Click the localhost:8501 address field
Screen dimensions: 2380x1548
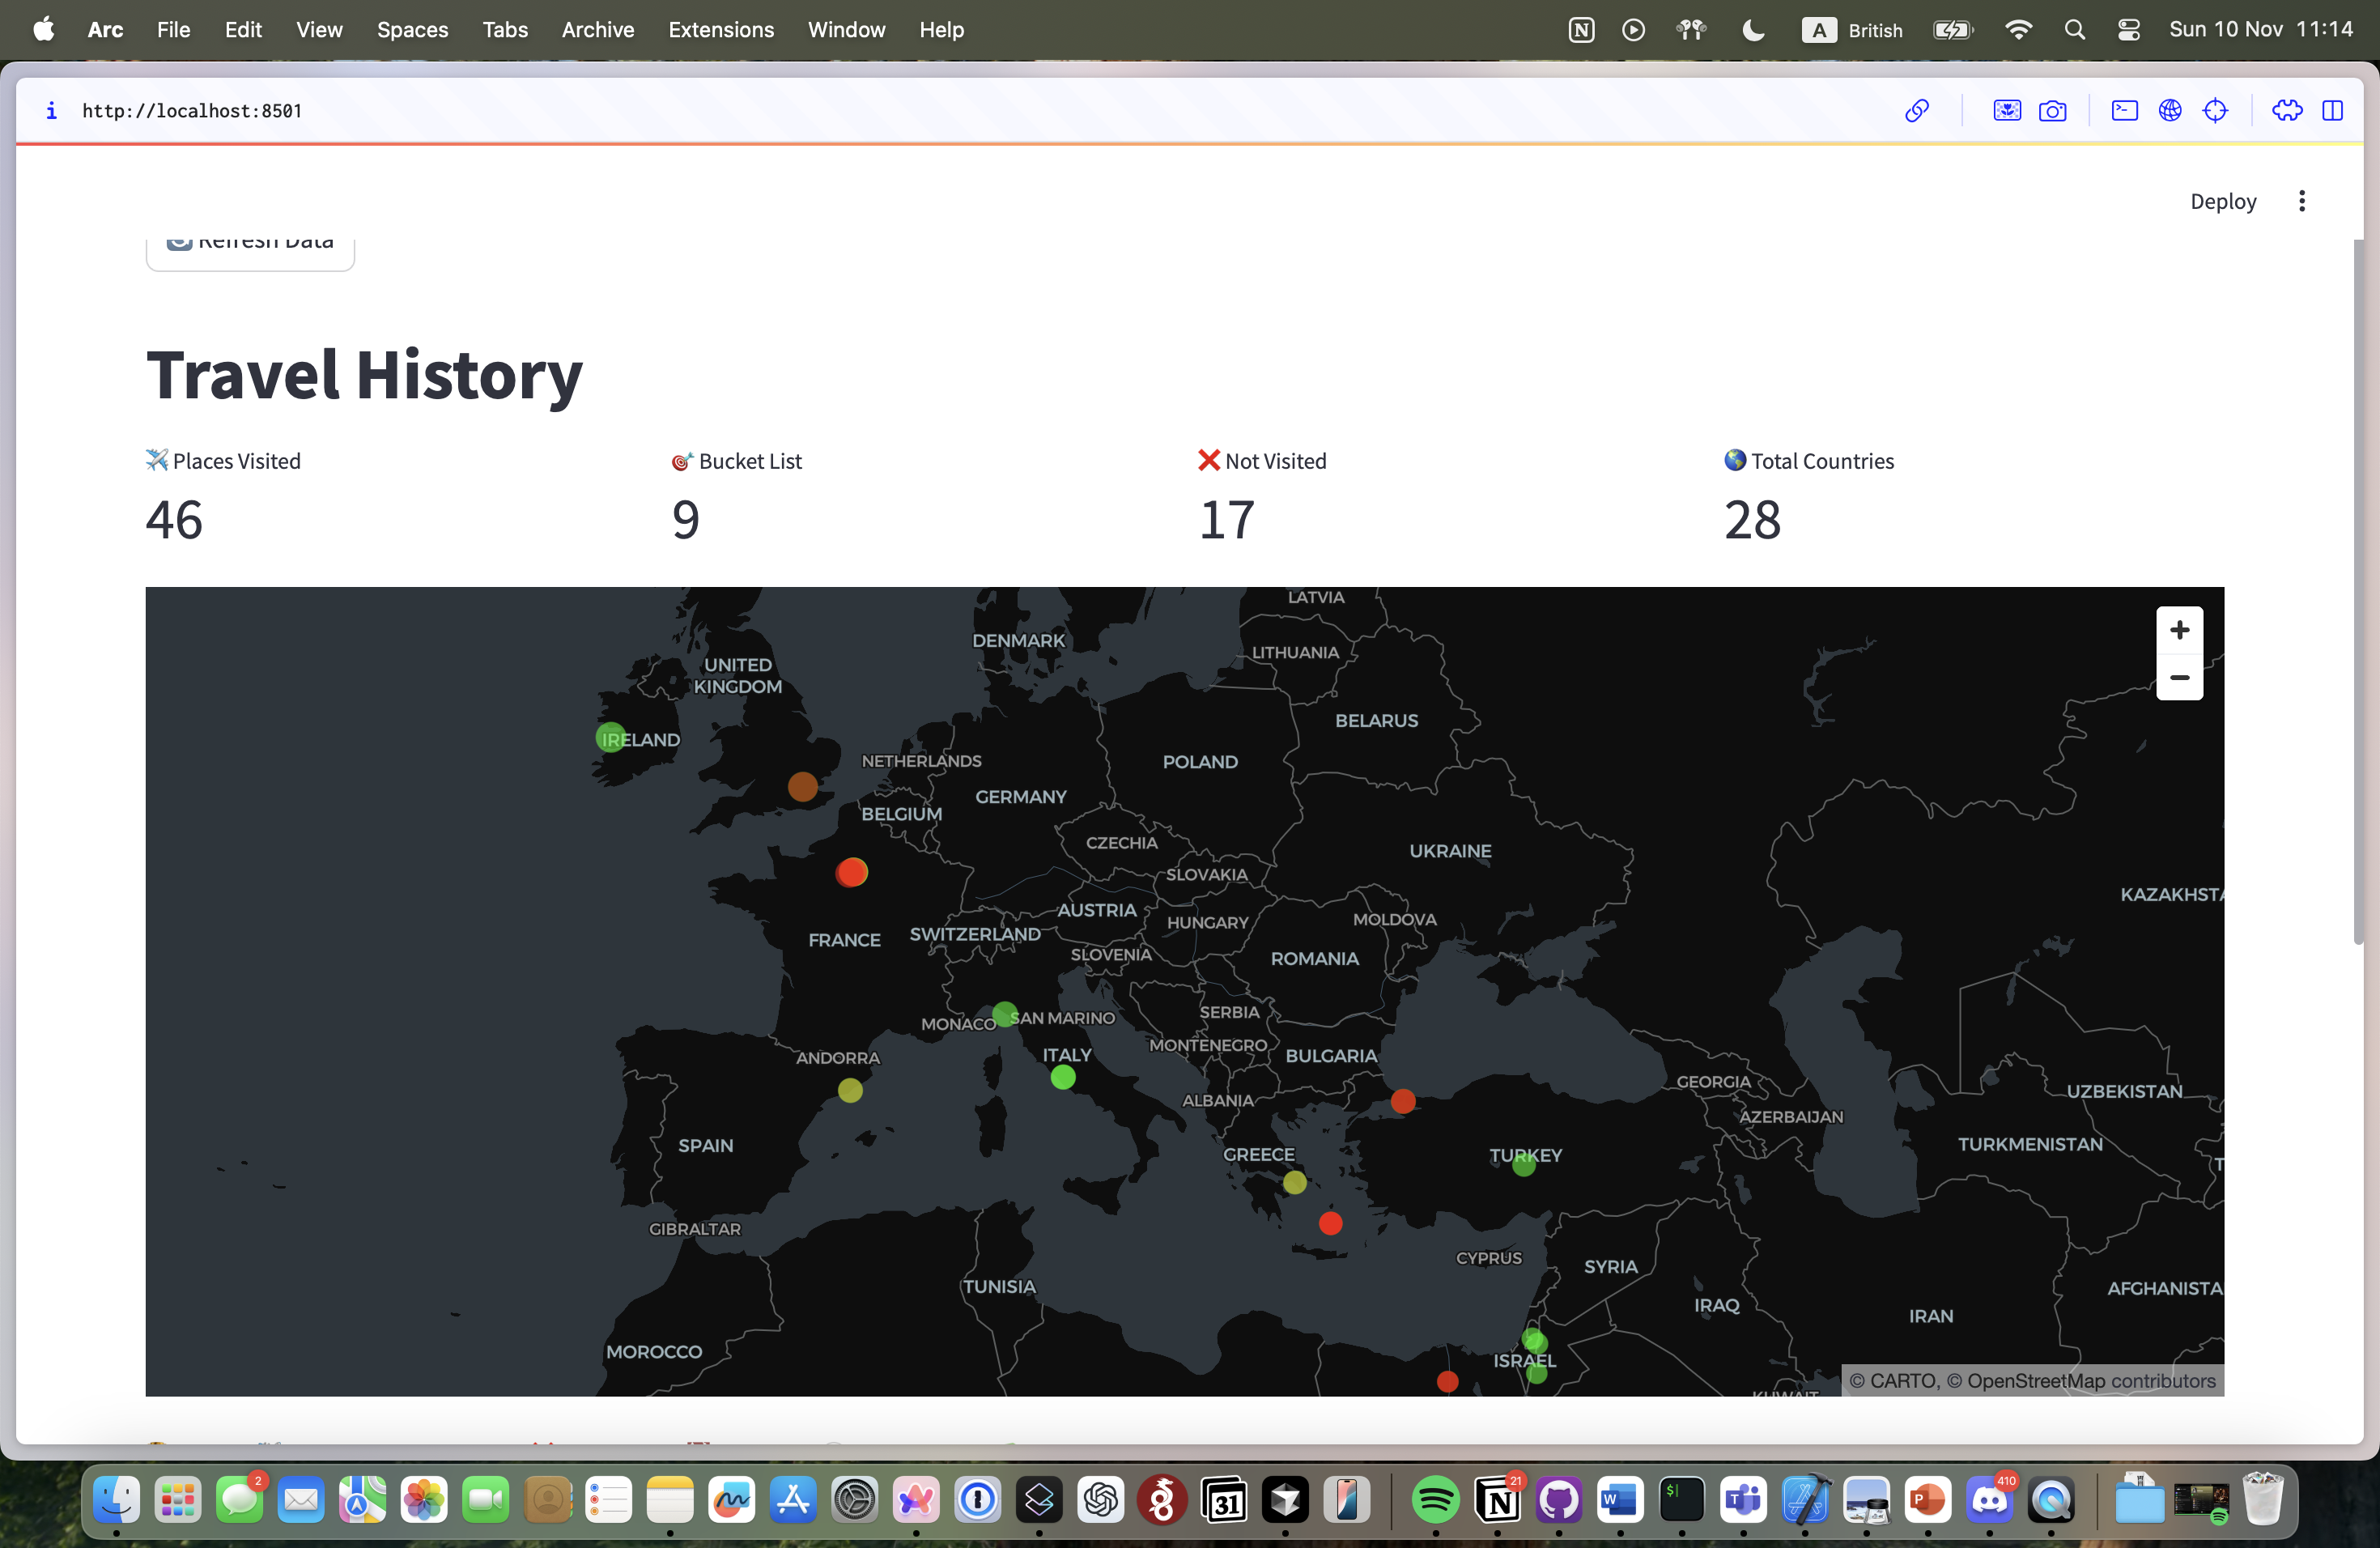click(x=192, y=111)
